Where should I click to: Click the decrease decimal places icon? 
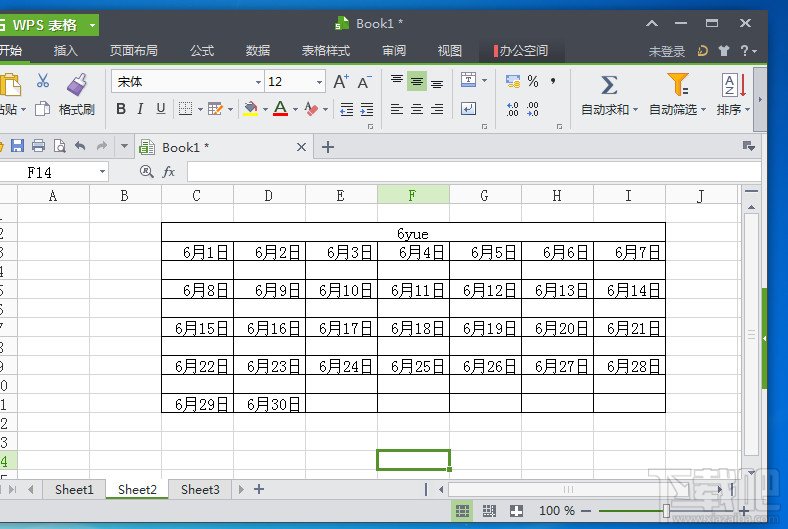(x=533, y=109)
